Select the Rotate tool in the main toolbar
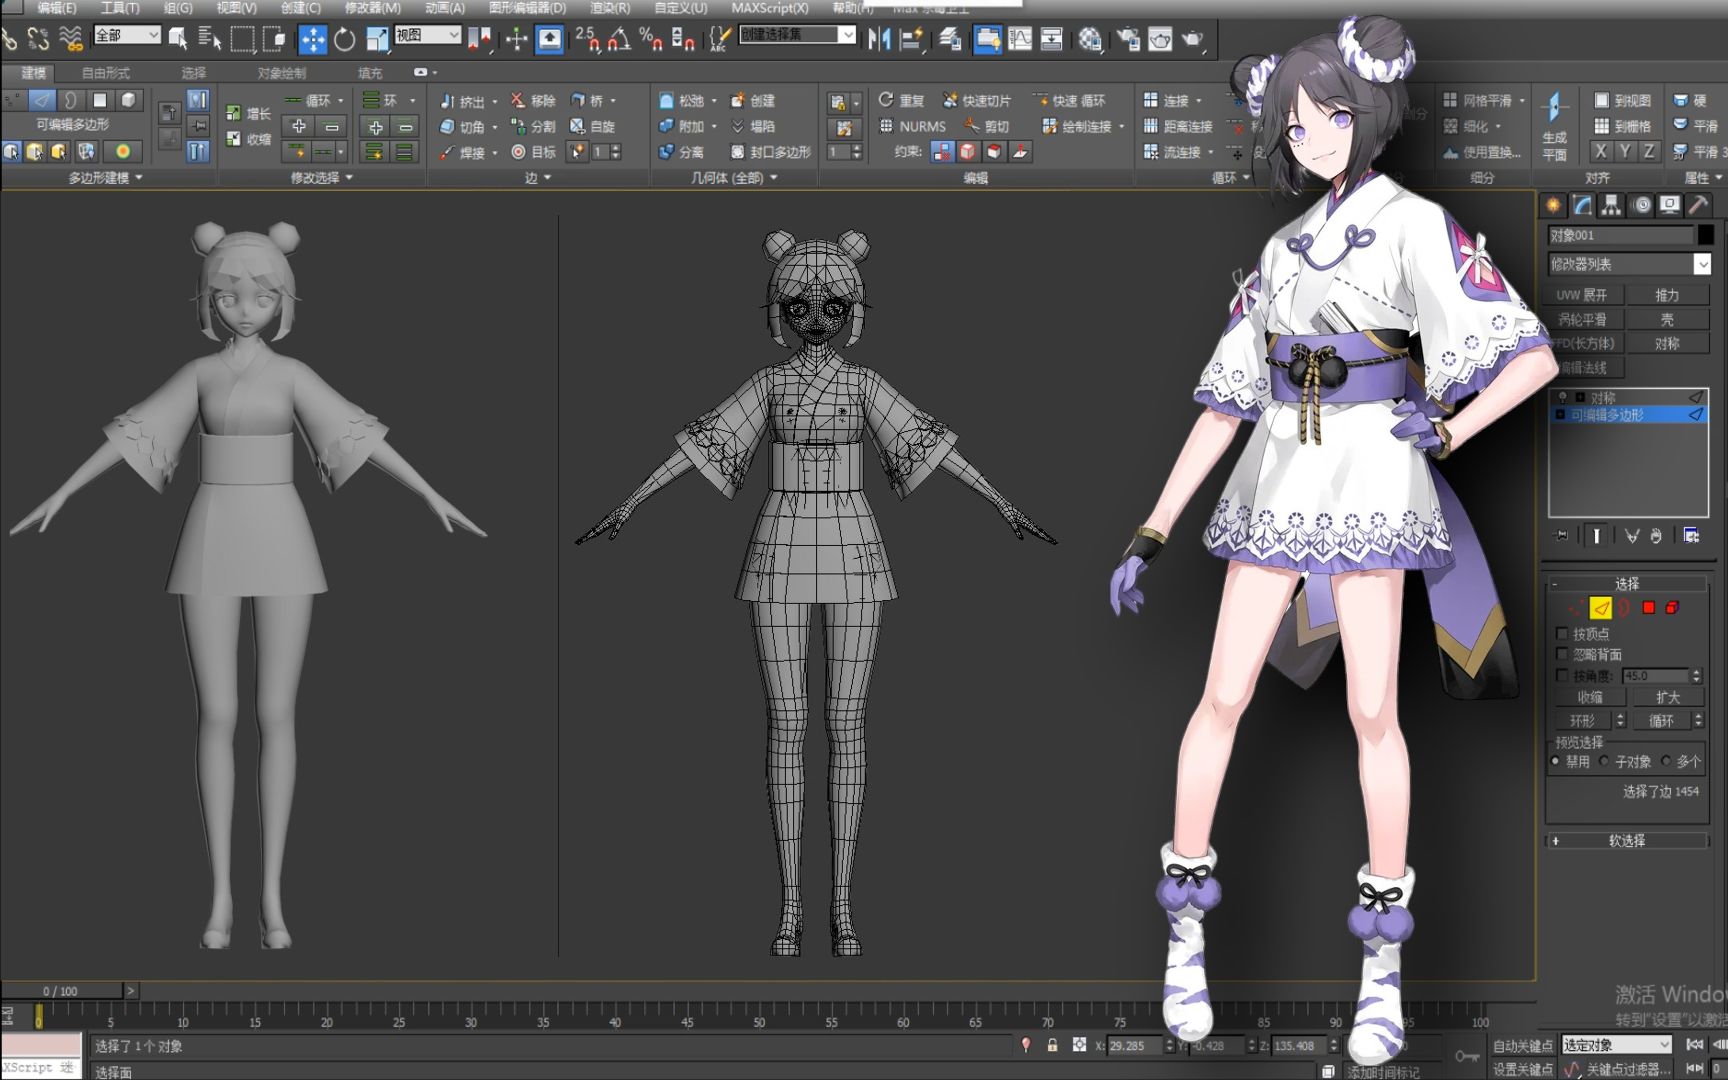 click(343, 39)
